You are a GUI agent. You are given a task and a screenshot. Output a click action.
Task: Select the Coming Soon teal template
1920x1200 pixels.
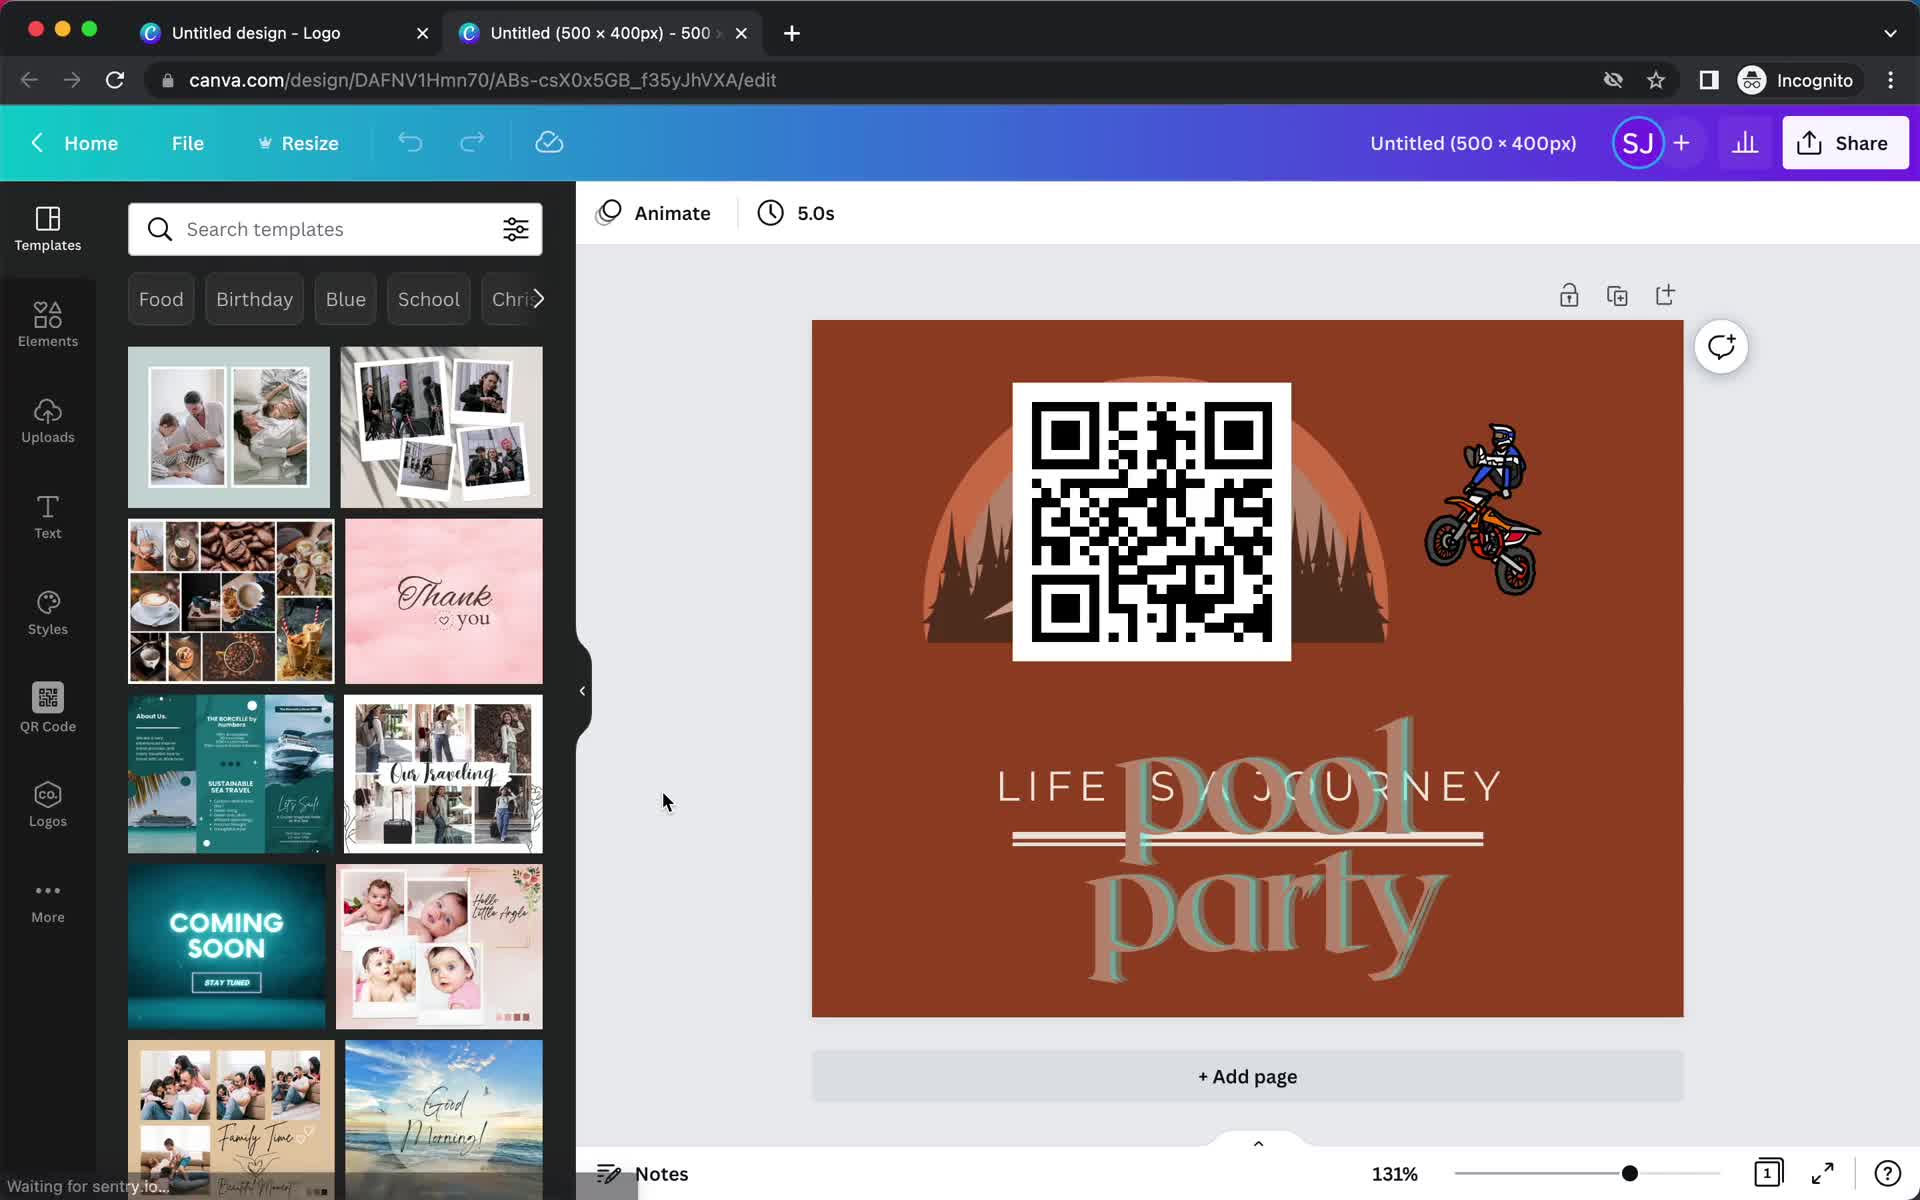[x=226, y=946]
